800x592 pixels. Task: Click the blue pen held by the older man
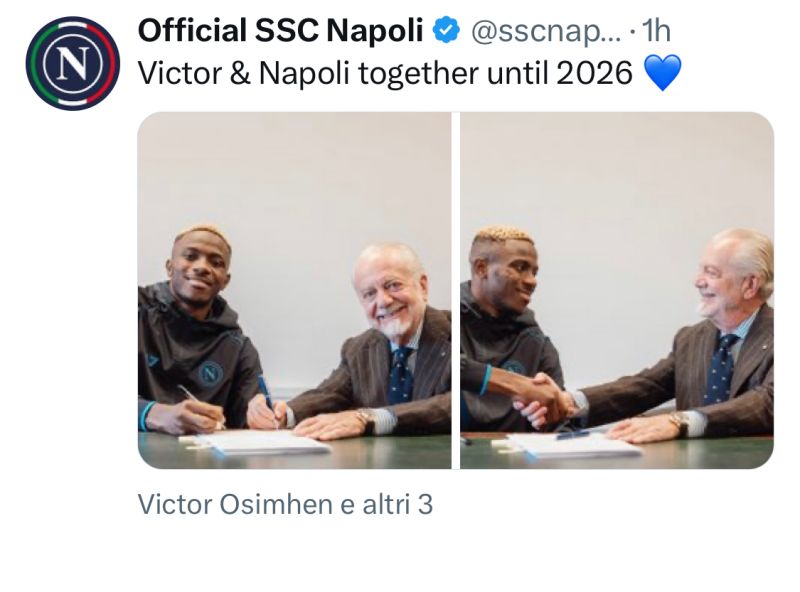coord(266,397)
